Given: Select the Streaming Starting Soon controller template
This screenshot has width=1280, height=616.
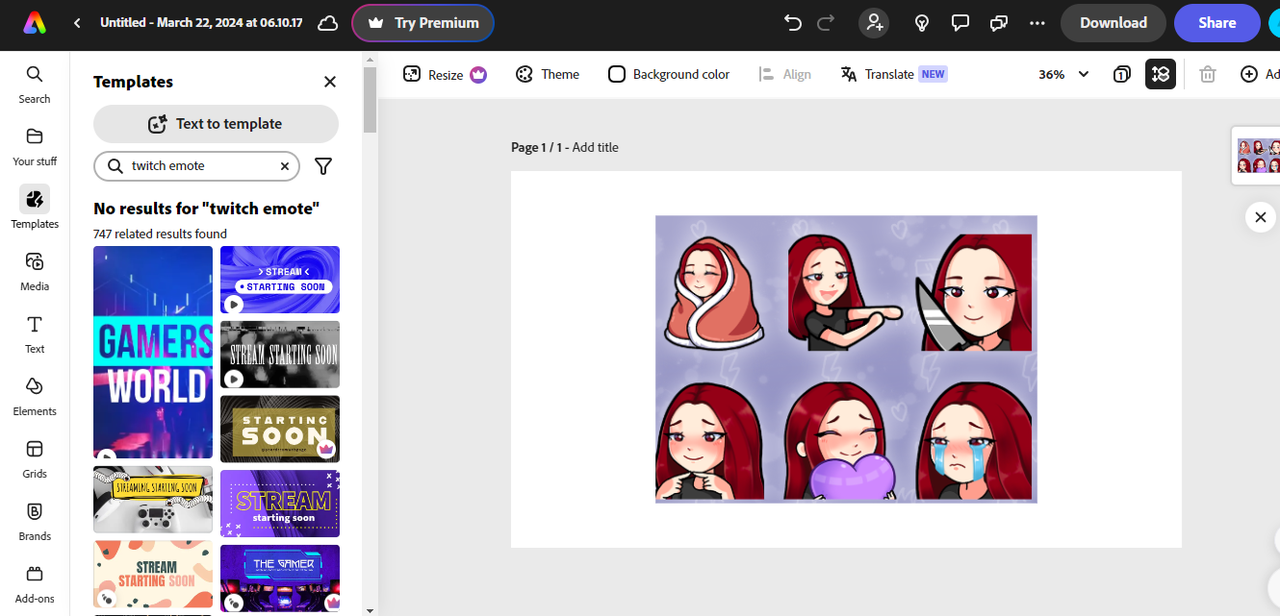Looking at the screenshot, I should (x=153, y=499).
